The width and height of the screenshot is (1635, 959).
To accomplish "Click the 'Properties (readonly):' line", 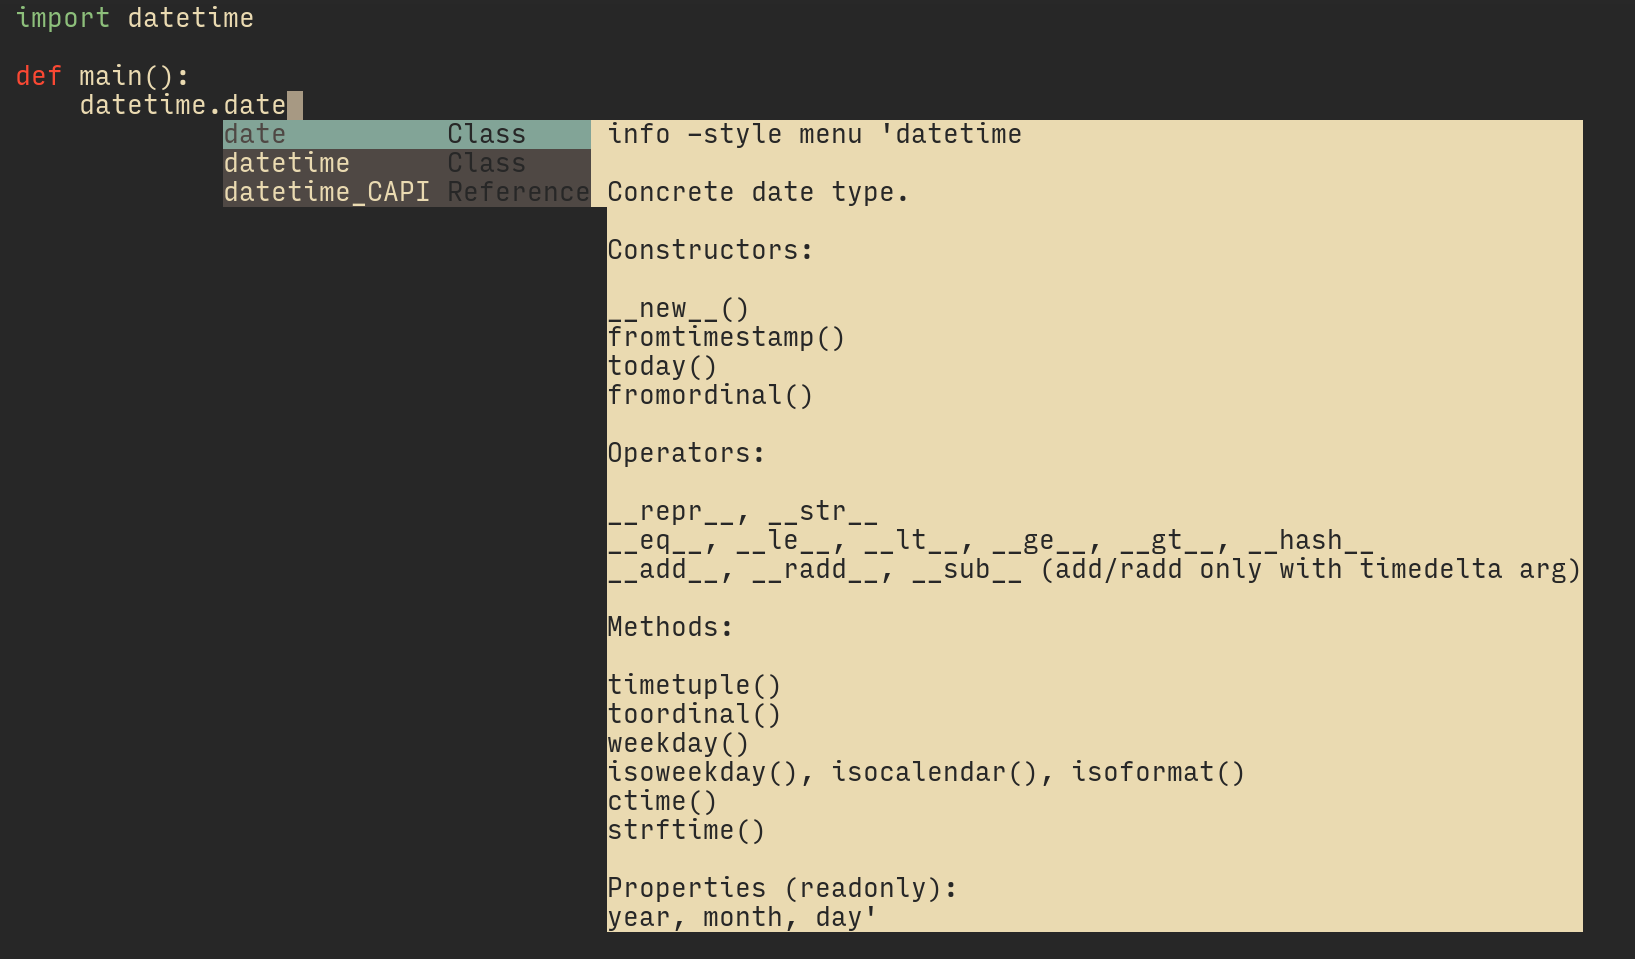I will (x=782, y=887).
